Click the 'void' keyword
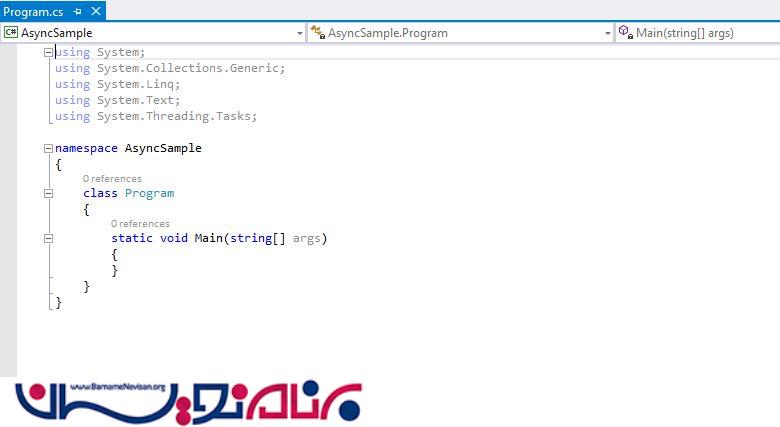The image size is (780, 427). pyautogui.click(x=174, y=238)
